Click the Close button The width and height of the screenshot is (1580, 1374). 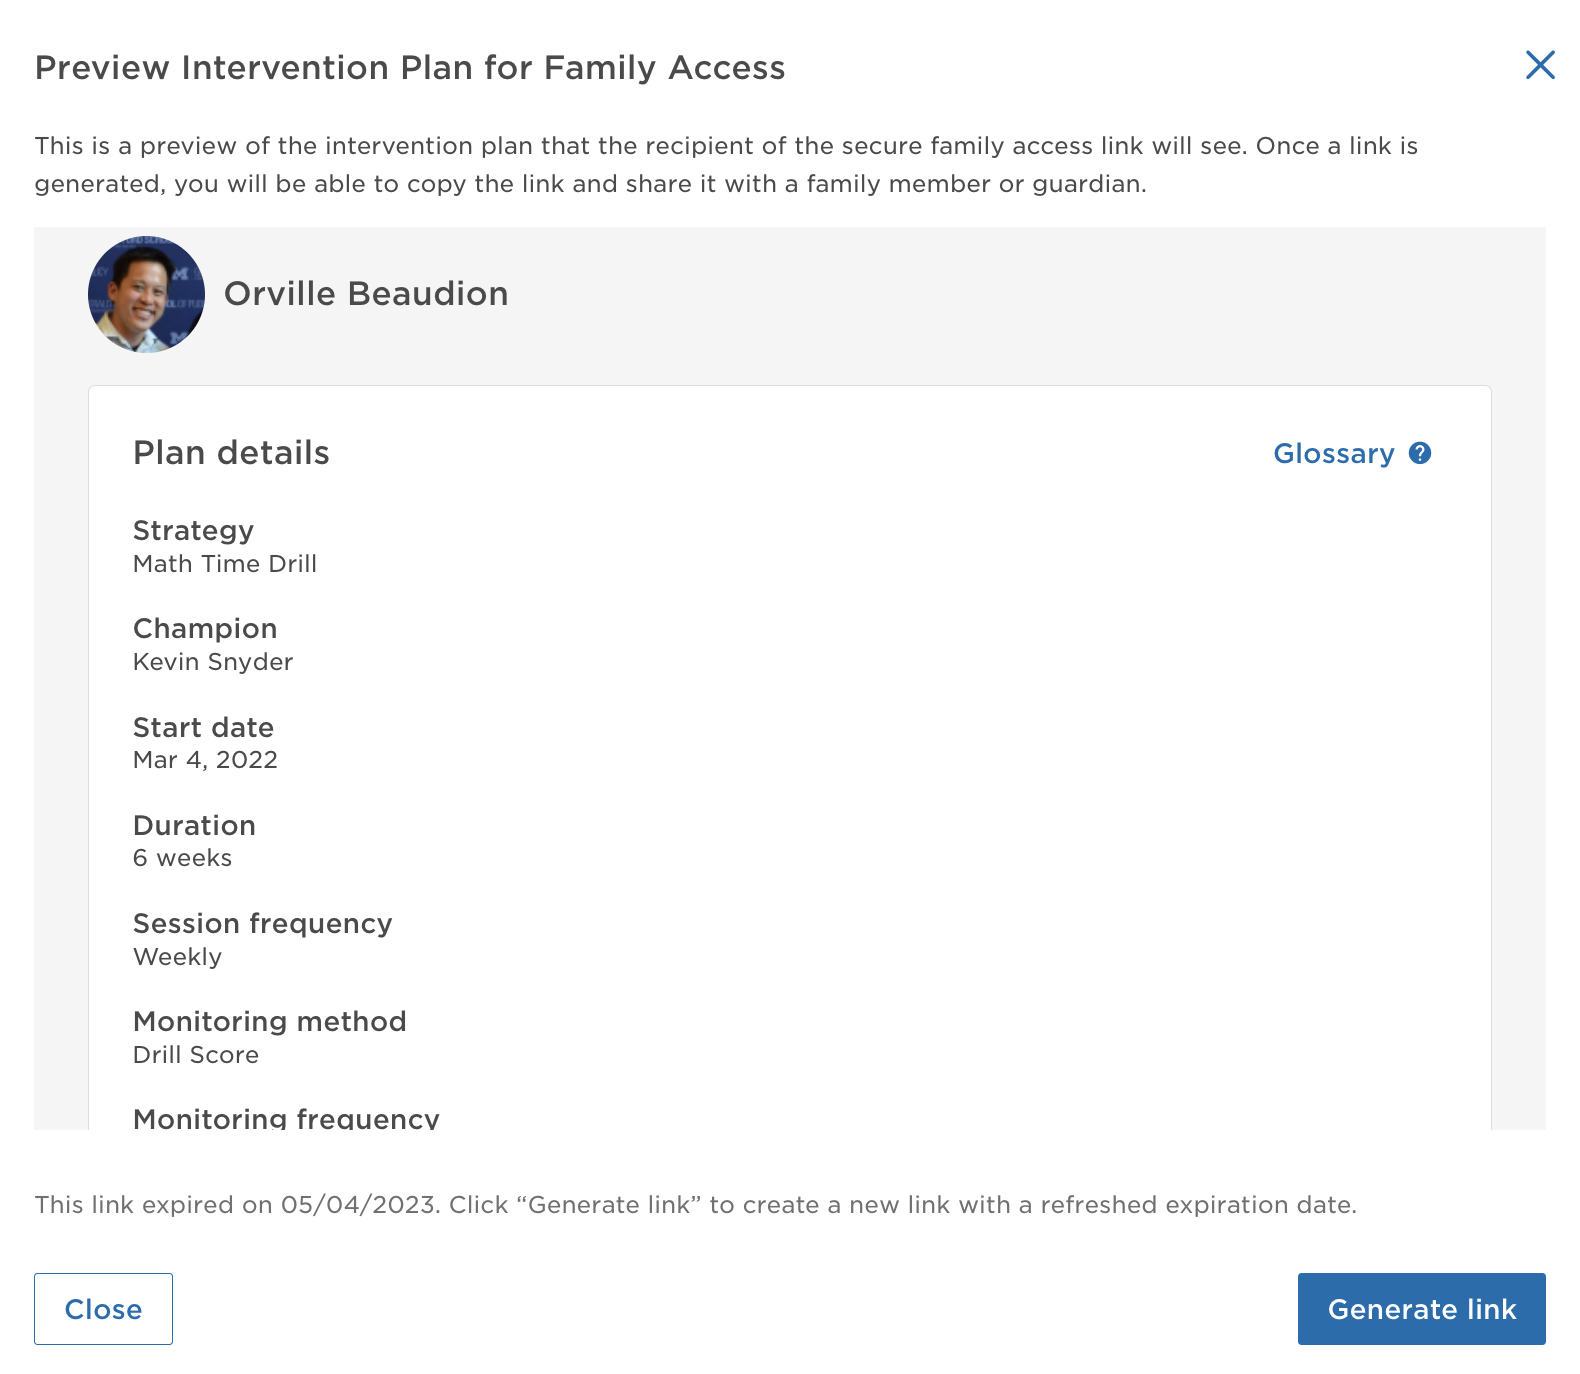(103, 1309)
